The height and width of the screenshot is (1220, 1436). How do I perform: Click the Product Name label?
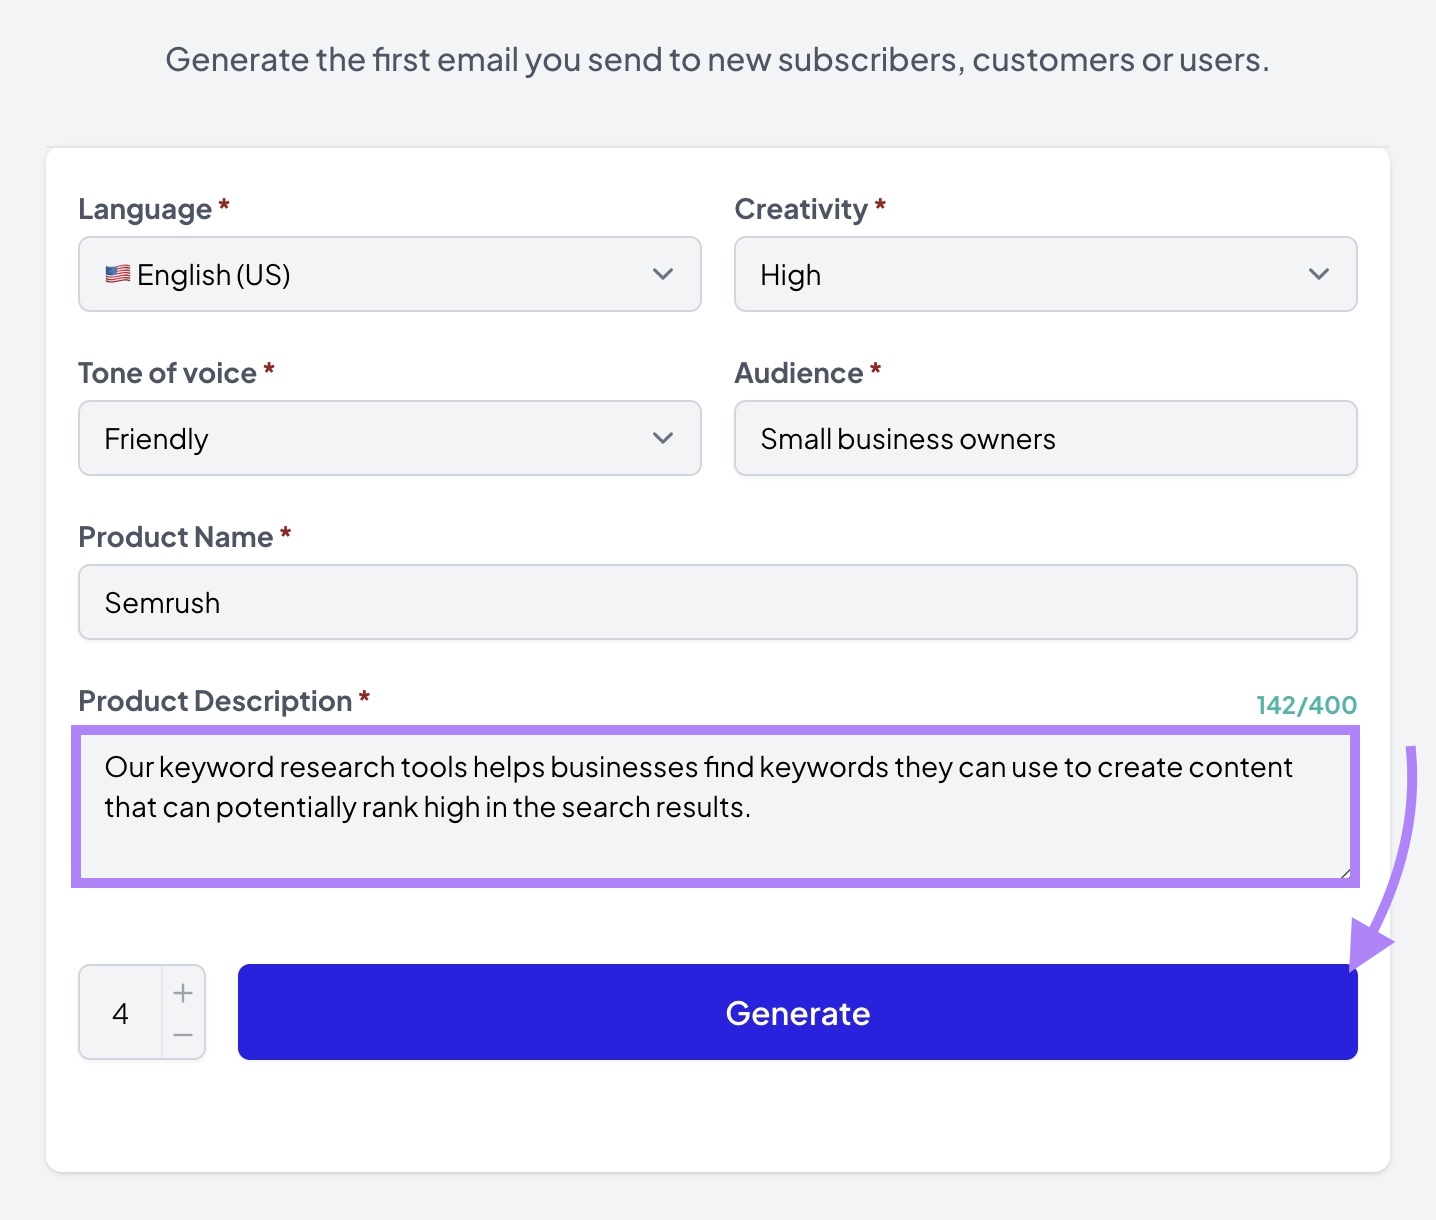[175, 537]
